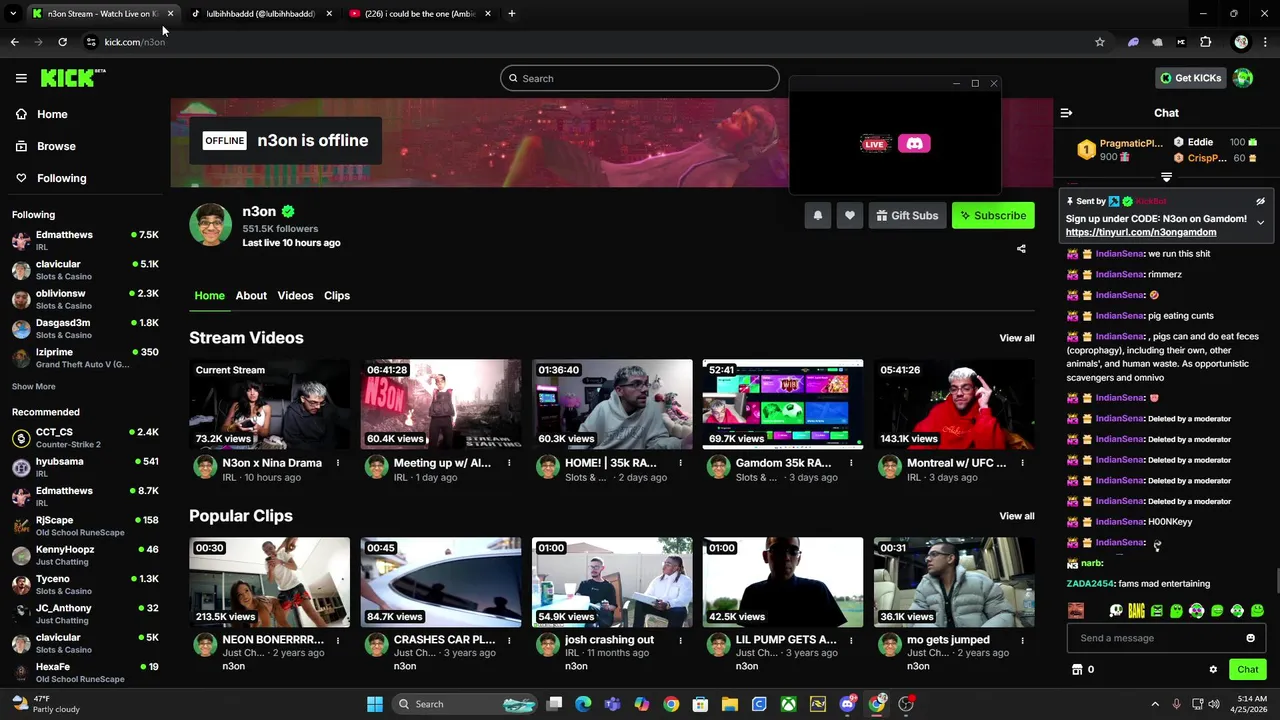Click the search input field
This screenshot has width=1280, height=720.
[x=640, y=78]
